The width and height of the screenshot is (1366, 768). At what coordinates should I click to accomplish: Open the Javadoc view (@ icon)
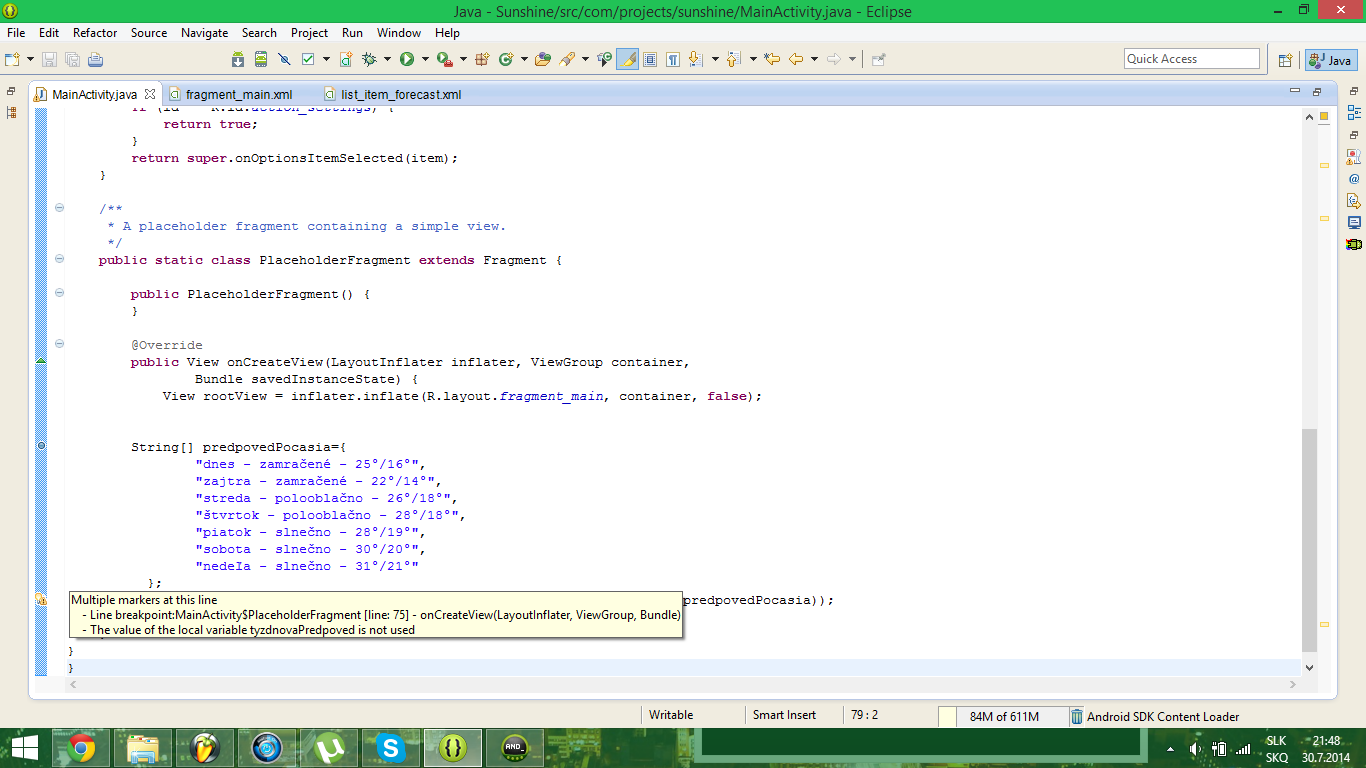1353,179
